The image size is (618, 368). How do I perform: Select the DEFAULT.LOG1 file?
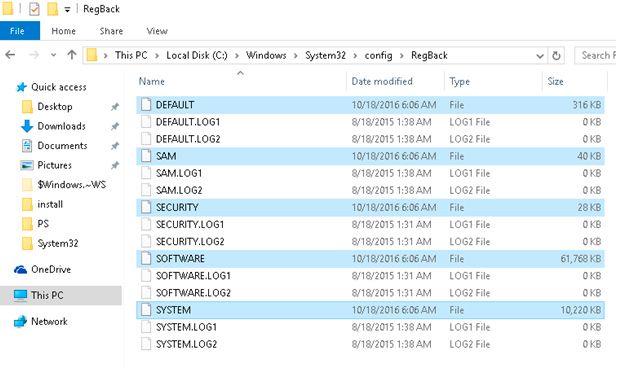coord(370,122)
